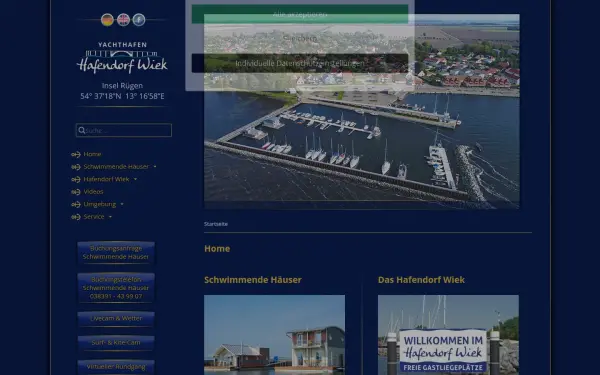
Task: Click the Willkommen im Hafendorf Wiek photo
Action: [x=448, y=335]
